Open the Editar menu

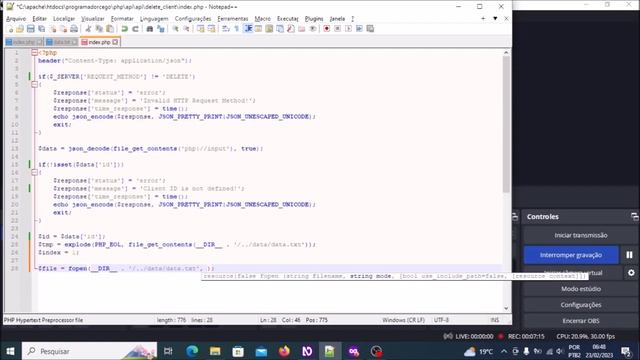pyautogui.click(x=39, y=19)
